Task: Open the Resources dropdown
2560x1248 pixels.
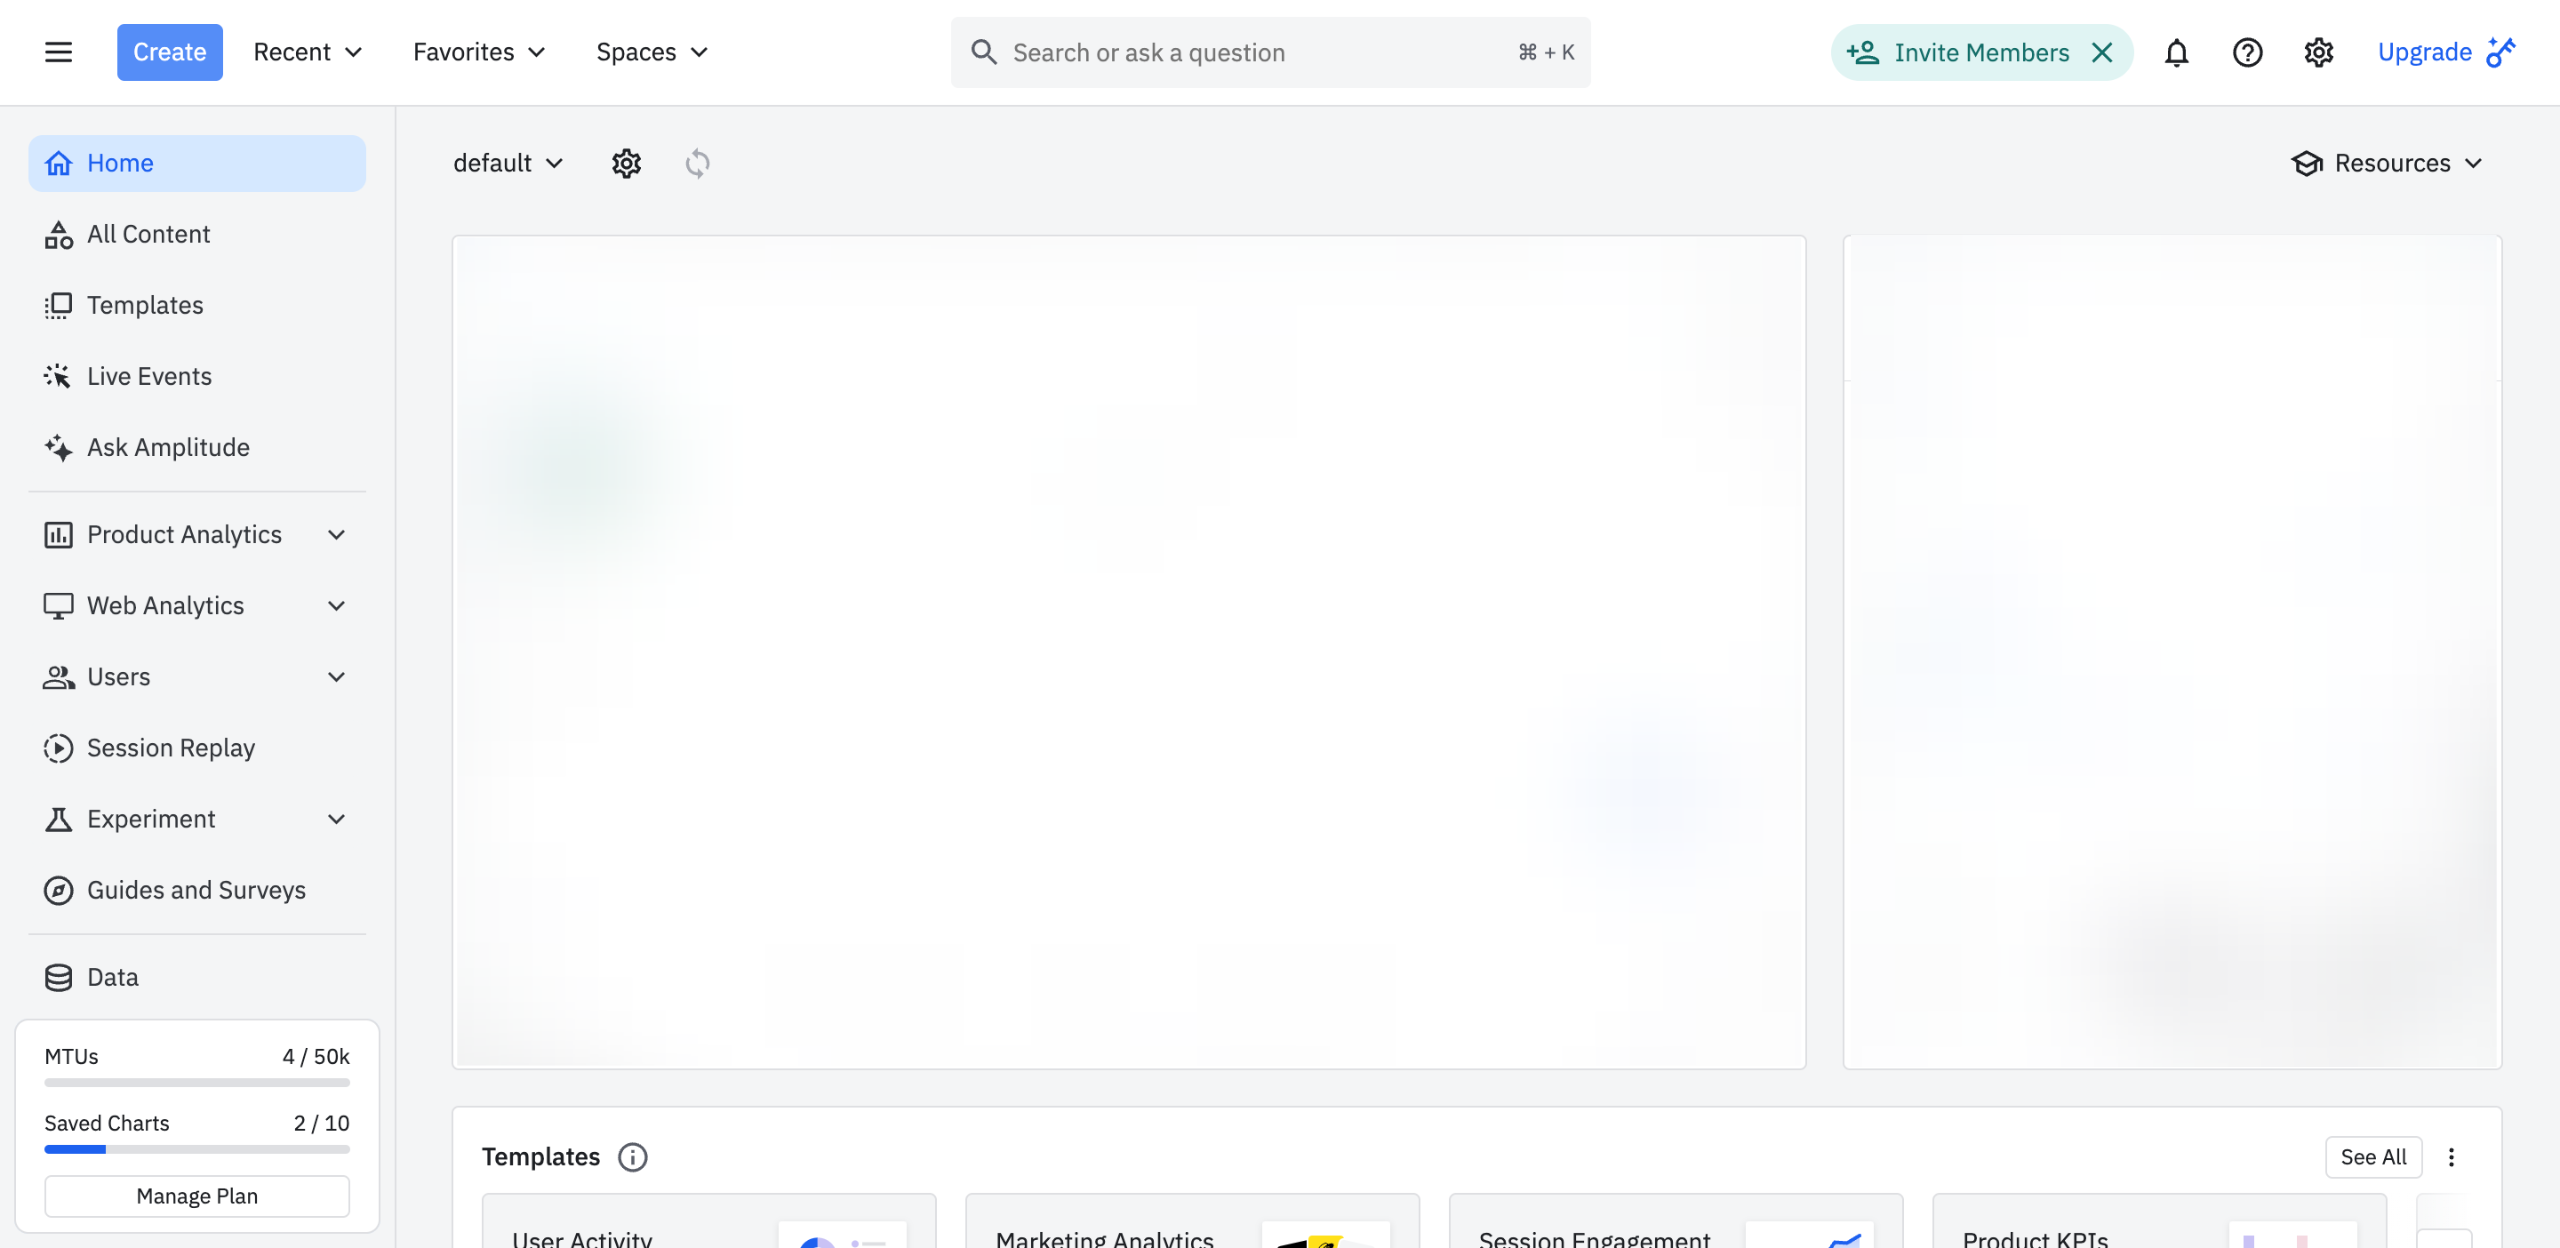Action: 2388,163
